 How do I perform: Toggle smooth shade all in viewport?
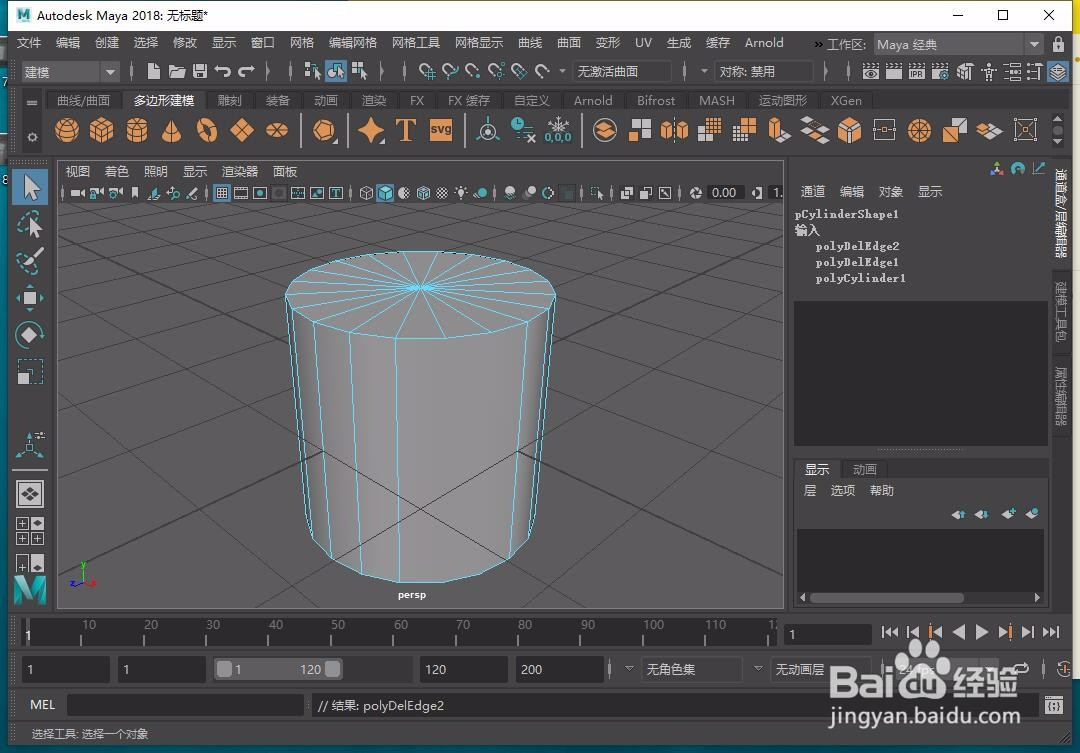(385, 193)
